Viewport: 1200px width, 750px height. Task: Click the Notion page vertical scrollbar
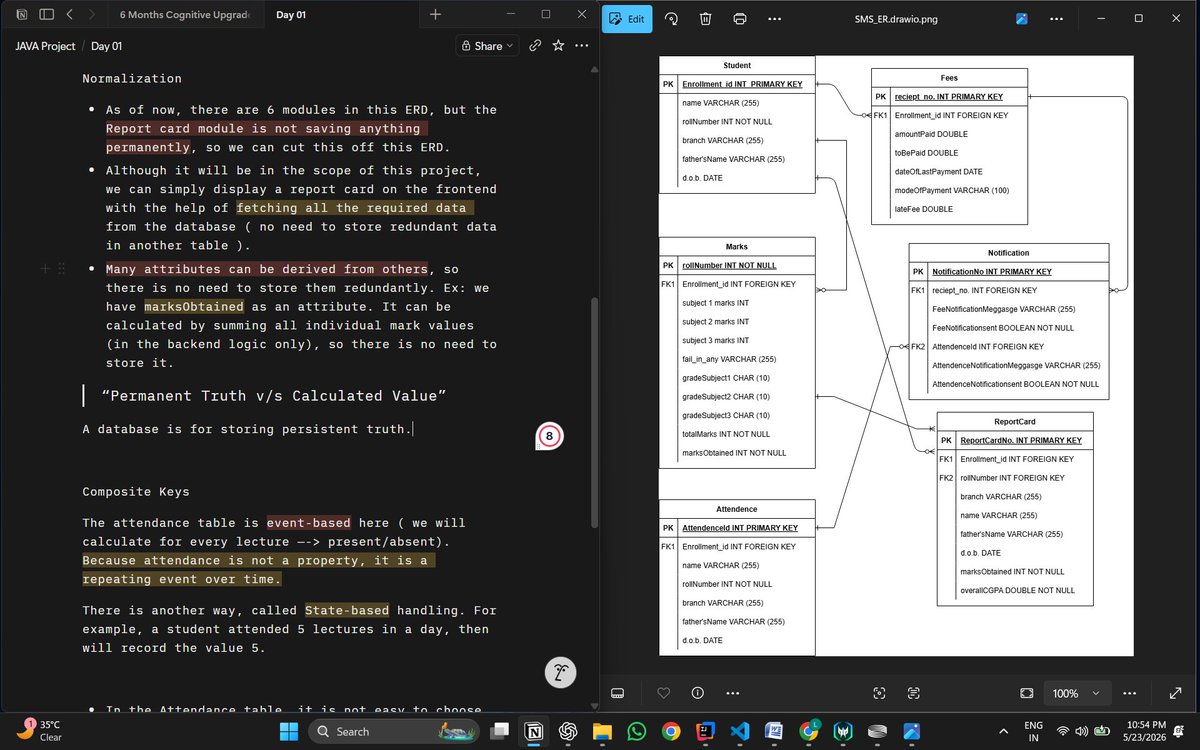coord(594,412)
